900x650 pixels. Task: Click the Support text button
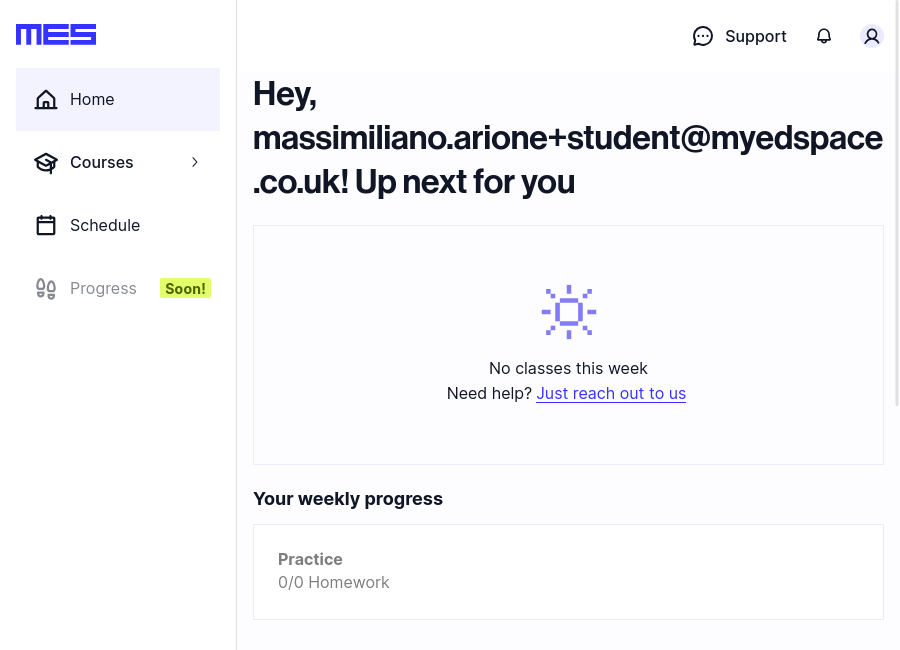(x=755, y=36)
